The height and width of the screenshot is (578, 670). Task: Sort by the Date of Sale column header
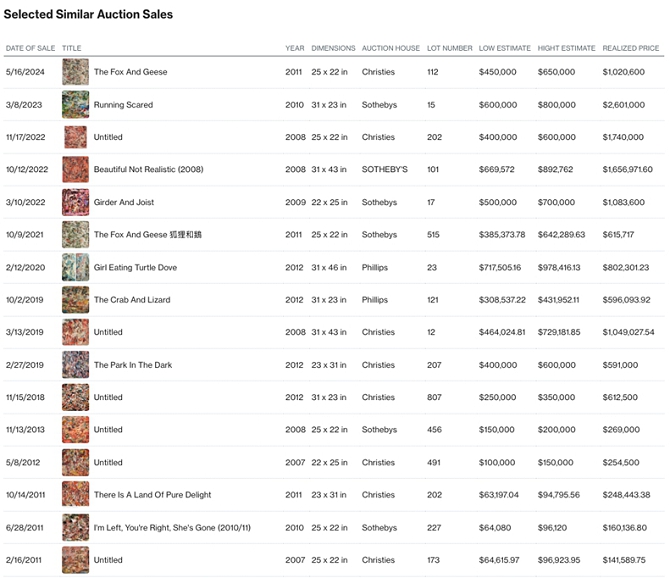(x=30, y=48)
